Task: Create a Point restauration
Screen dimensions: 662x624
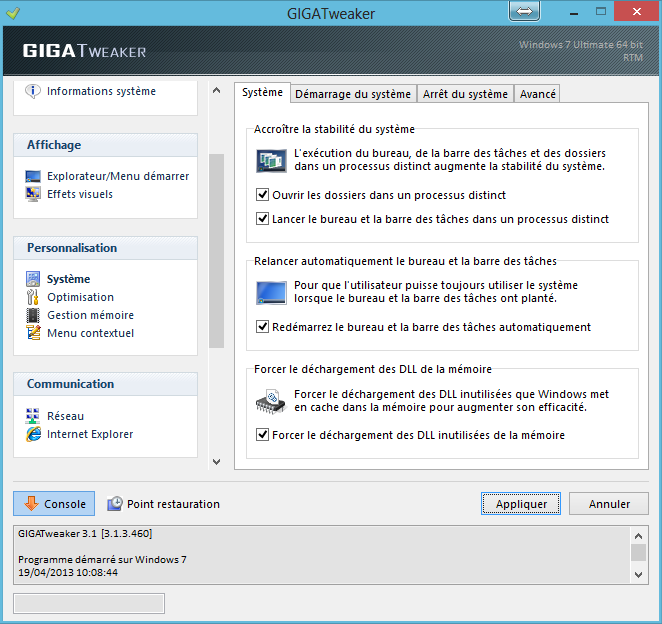Action: 163,504
